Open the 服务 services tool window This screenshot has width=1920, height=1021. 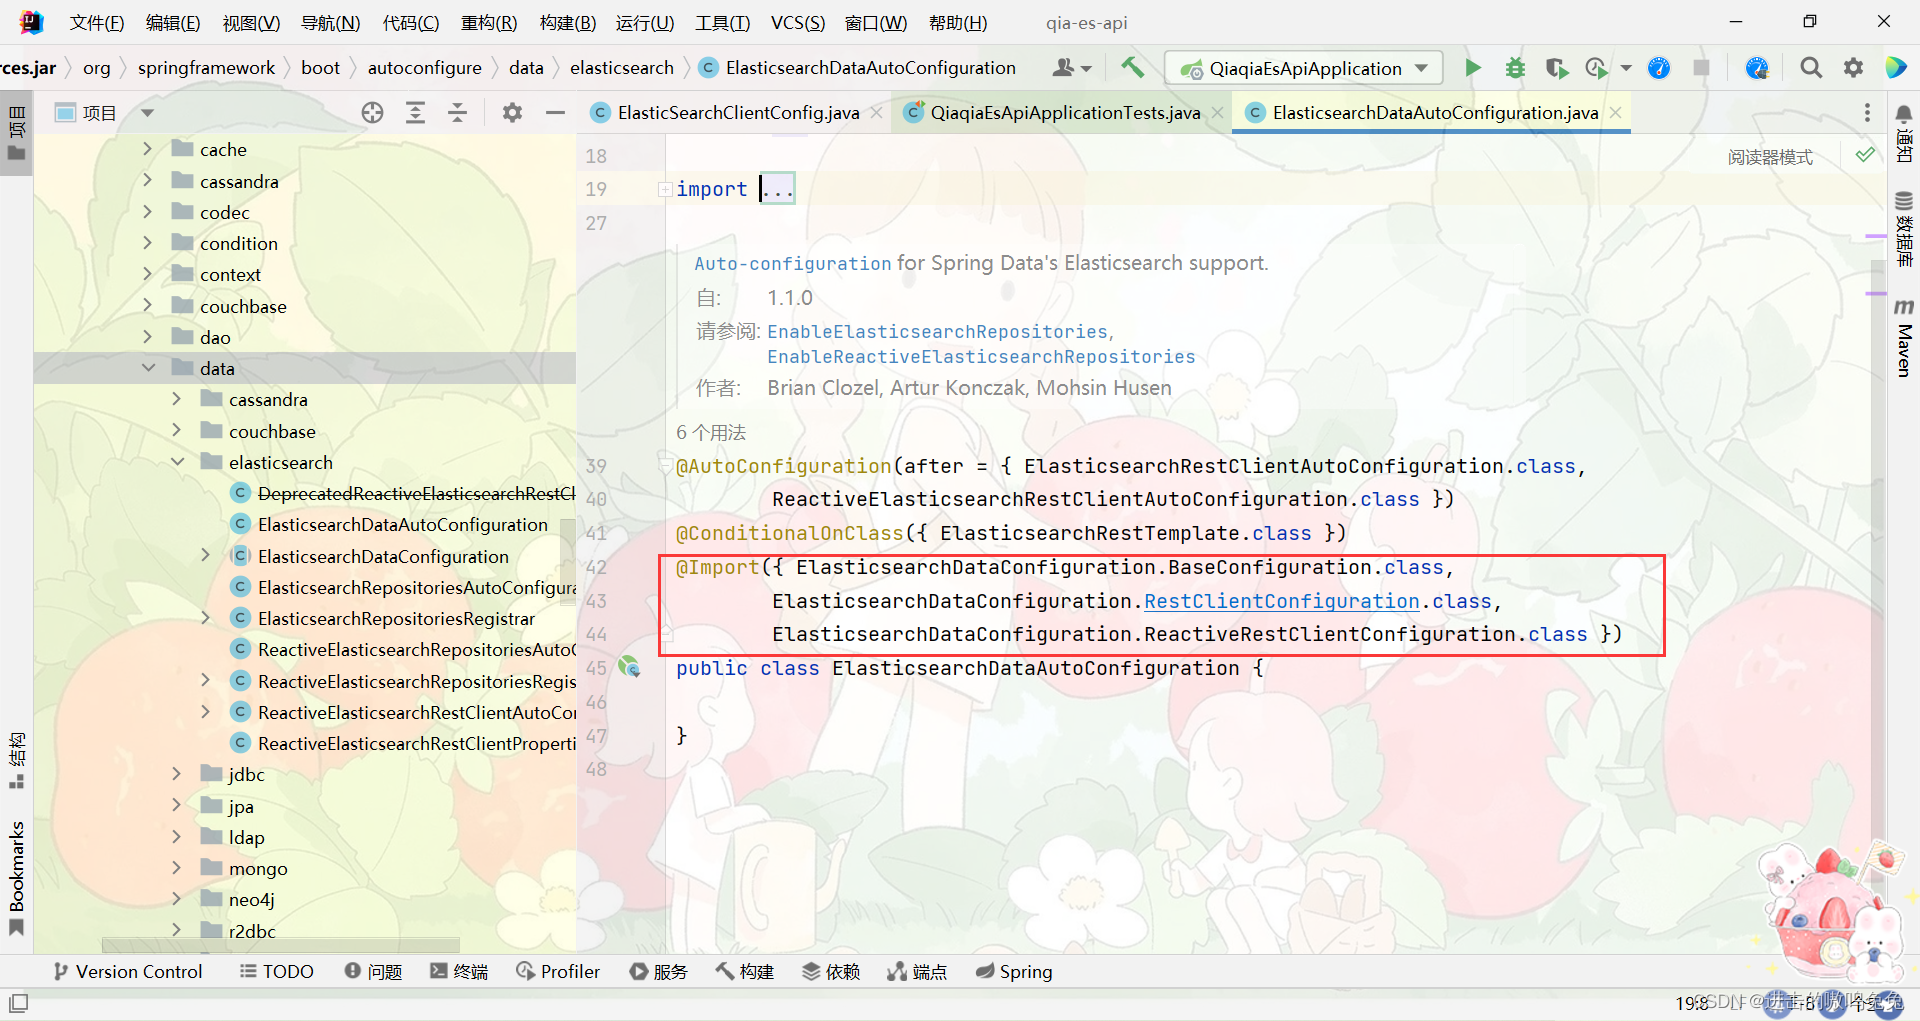click(659, 971)
